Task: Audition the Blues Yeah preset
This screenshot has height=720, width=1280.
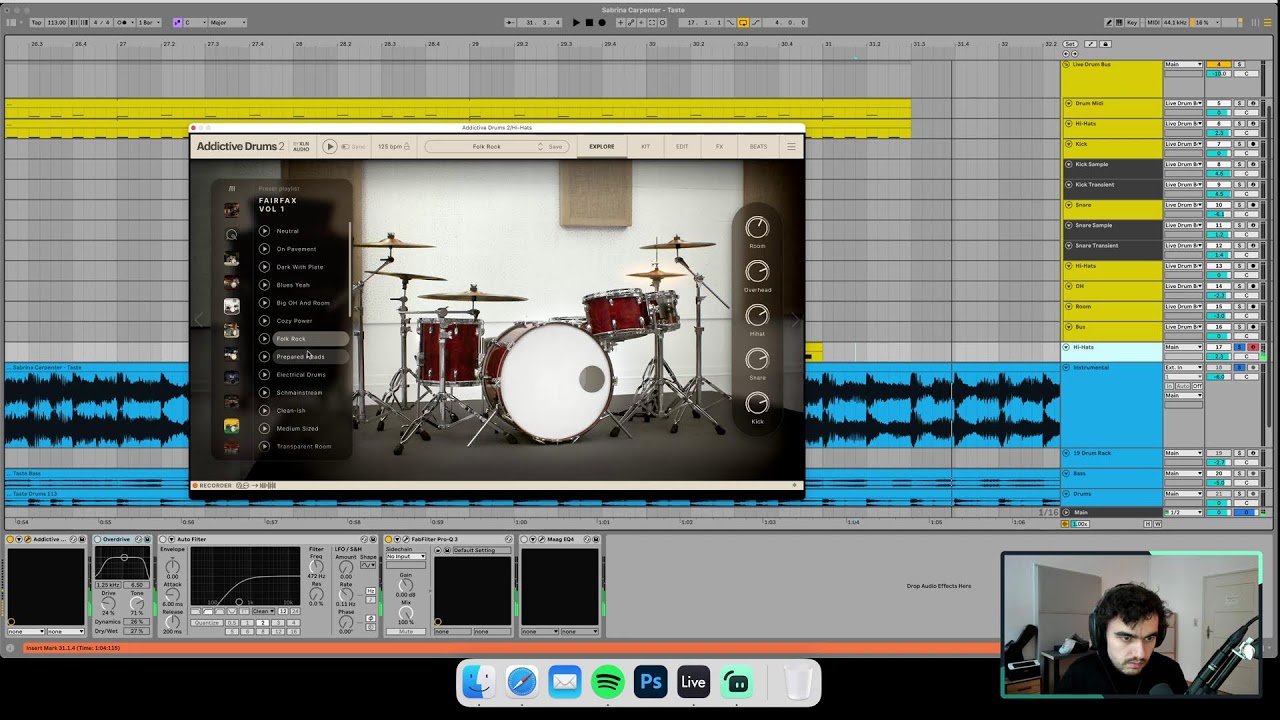Action: [265, 285]
